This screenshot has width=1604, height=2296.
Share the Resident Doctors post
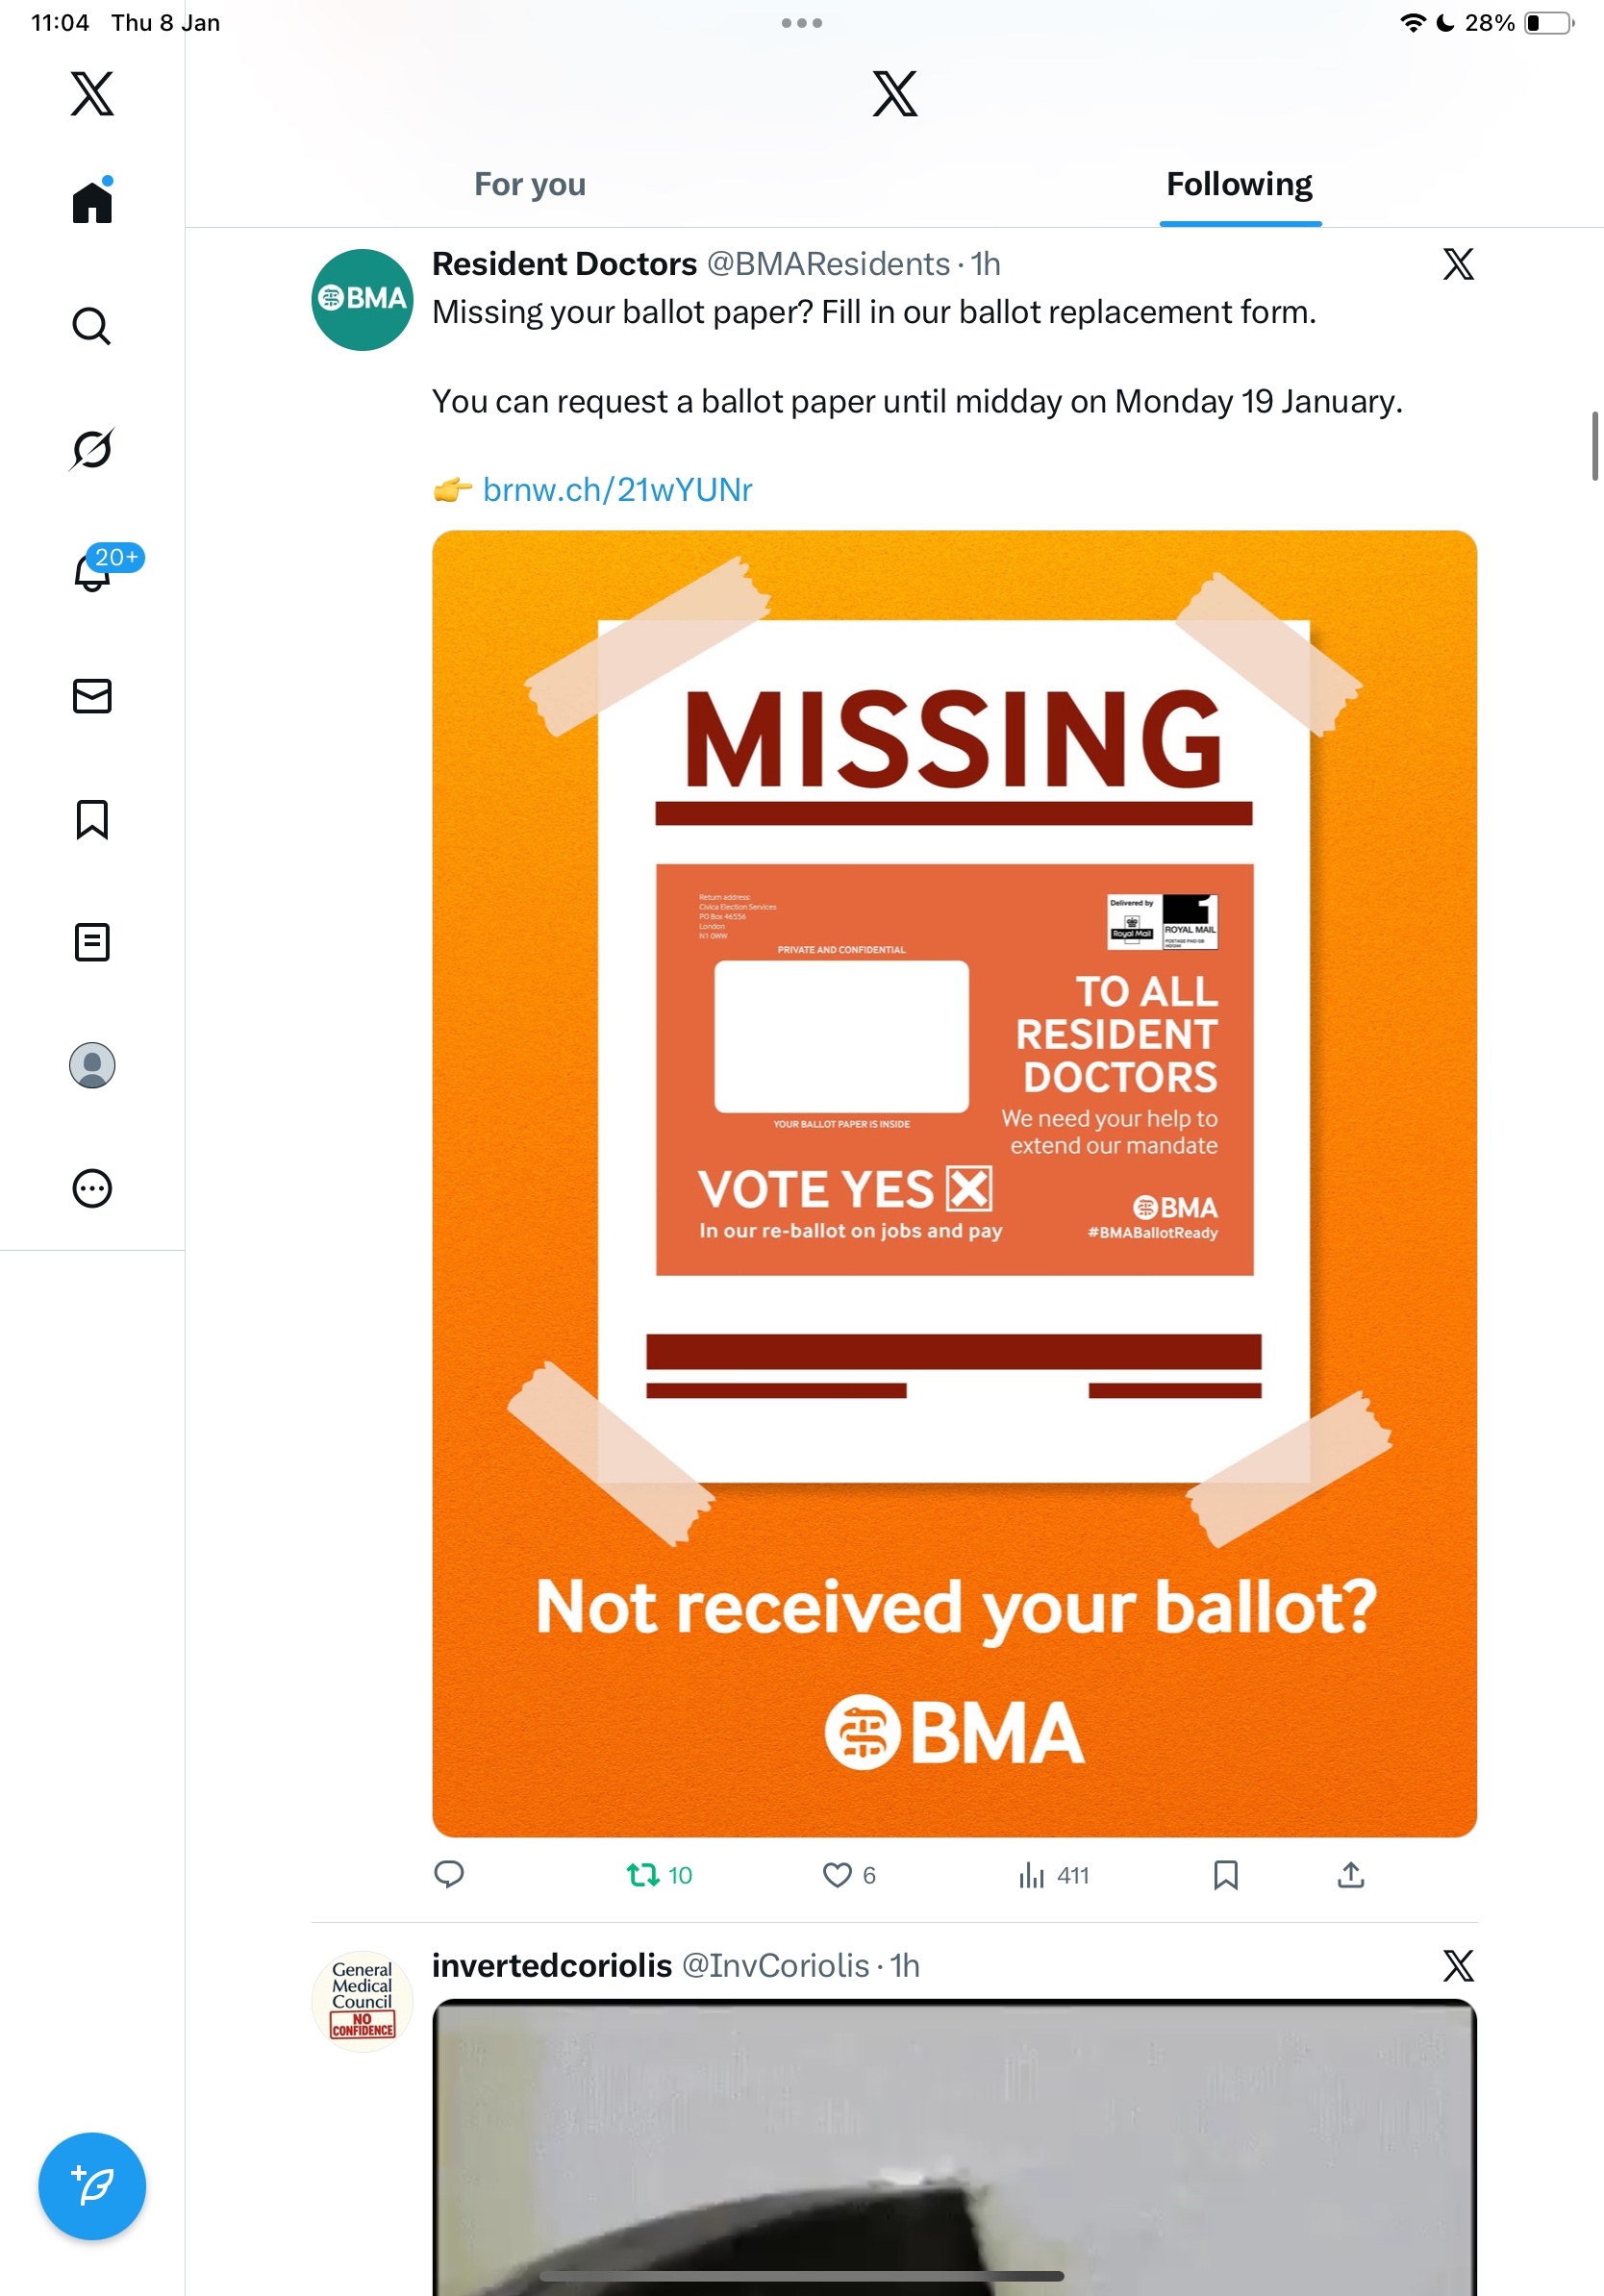[x=1350, y=1874]
